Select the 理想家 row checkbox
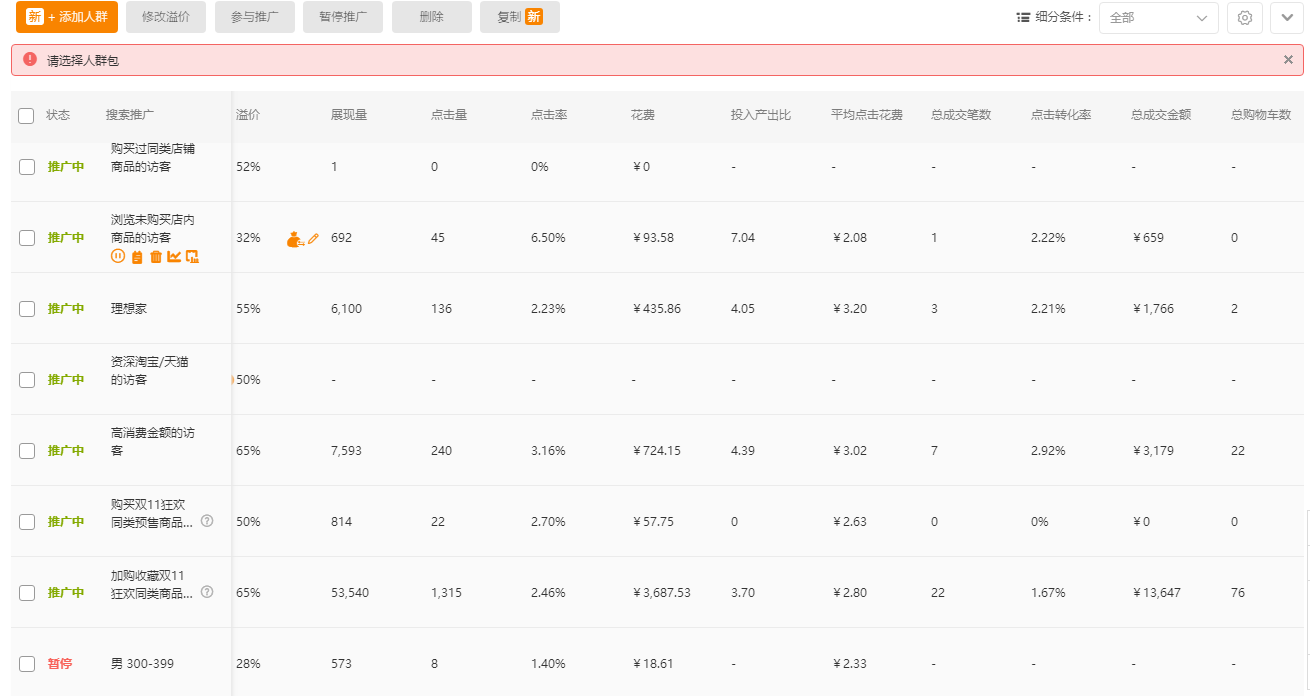Image resolution: width=1310 pixels, height=696 pixels. pyautogui.click(x=27, y=309)
